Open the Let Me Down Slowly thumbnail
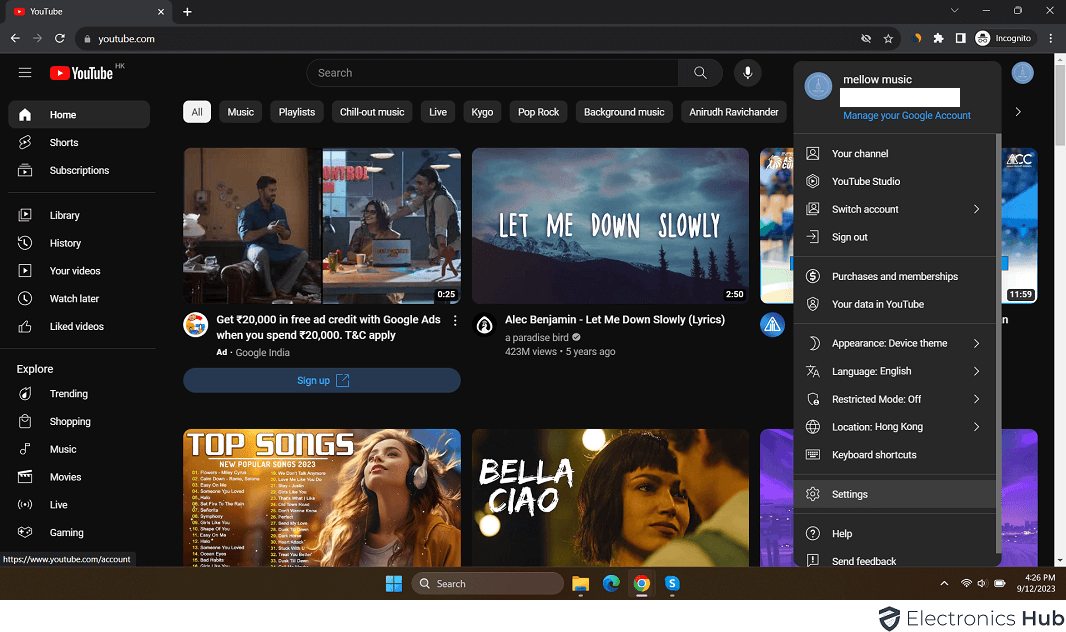Image resolution: width=1066 pixels, height=632 pixels. (x=610, y=226)
